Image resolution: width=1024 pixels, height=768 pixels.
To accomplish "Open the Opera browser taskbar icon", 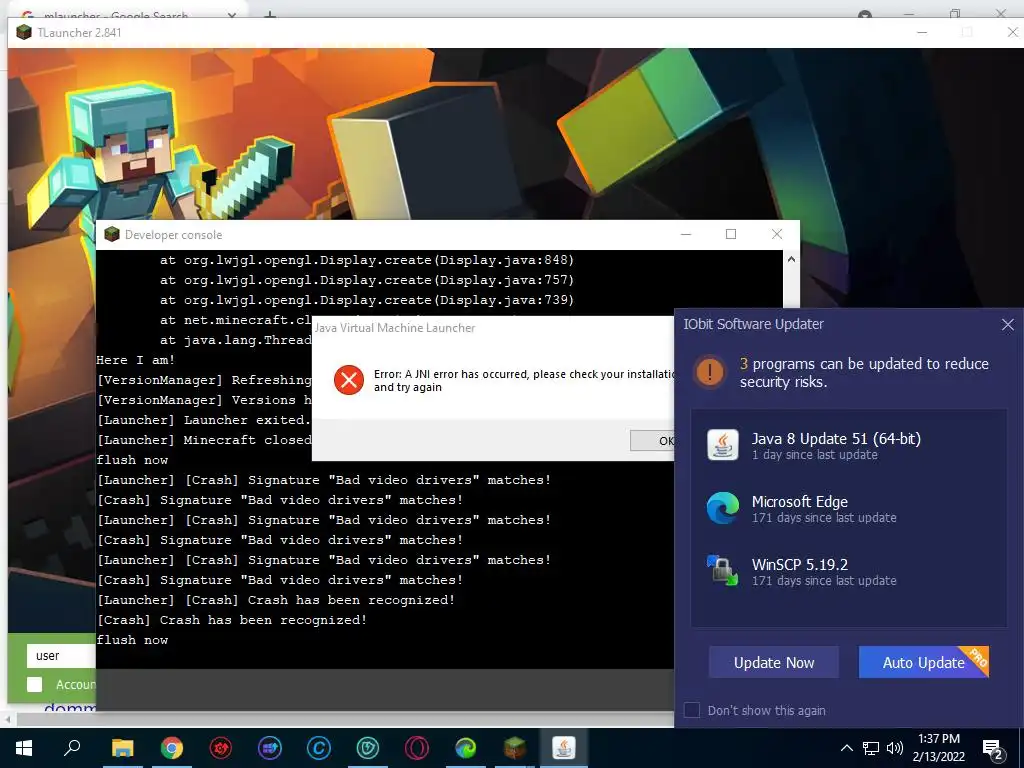I will click(x=417, y=748).
